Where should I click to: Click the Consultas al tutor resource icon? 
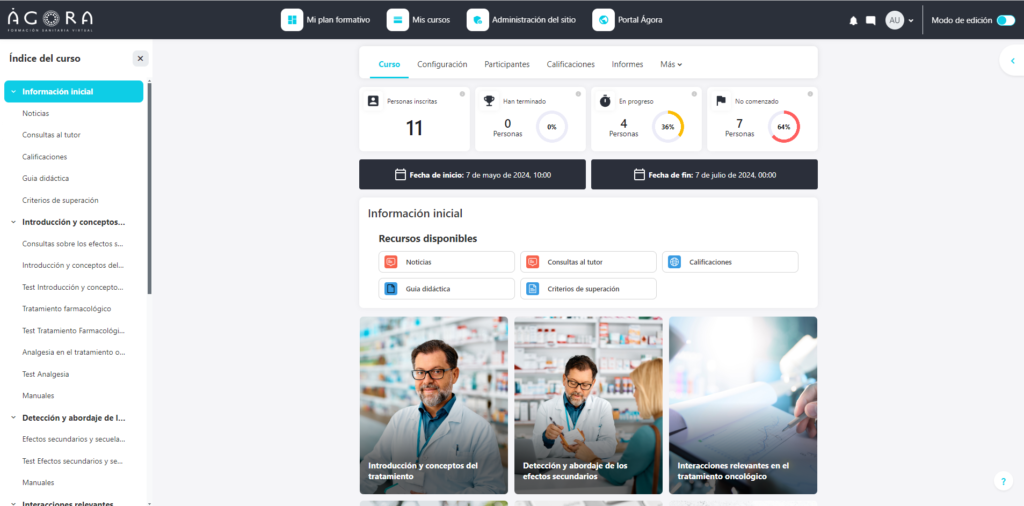532,262
